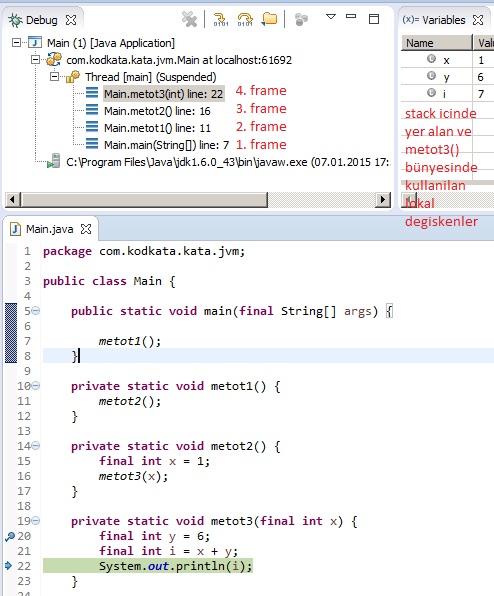Select com.kodkata.kata.jvm.Main at localhost:61692
The image size is (494, 596).
tap(179, 60)
